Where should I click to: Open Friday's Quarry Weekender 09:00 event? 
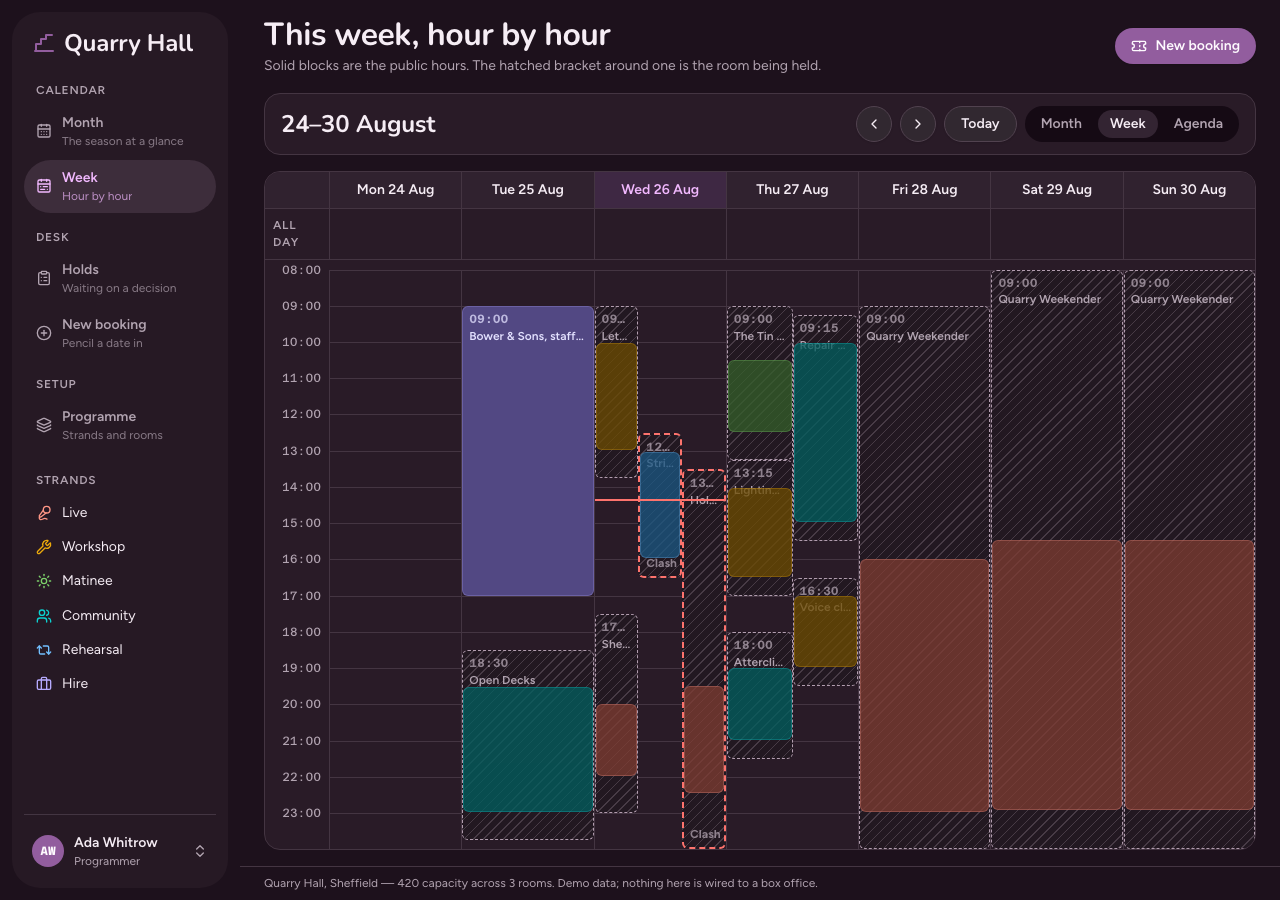pyautogui.click(x=924, y=577)
